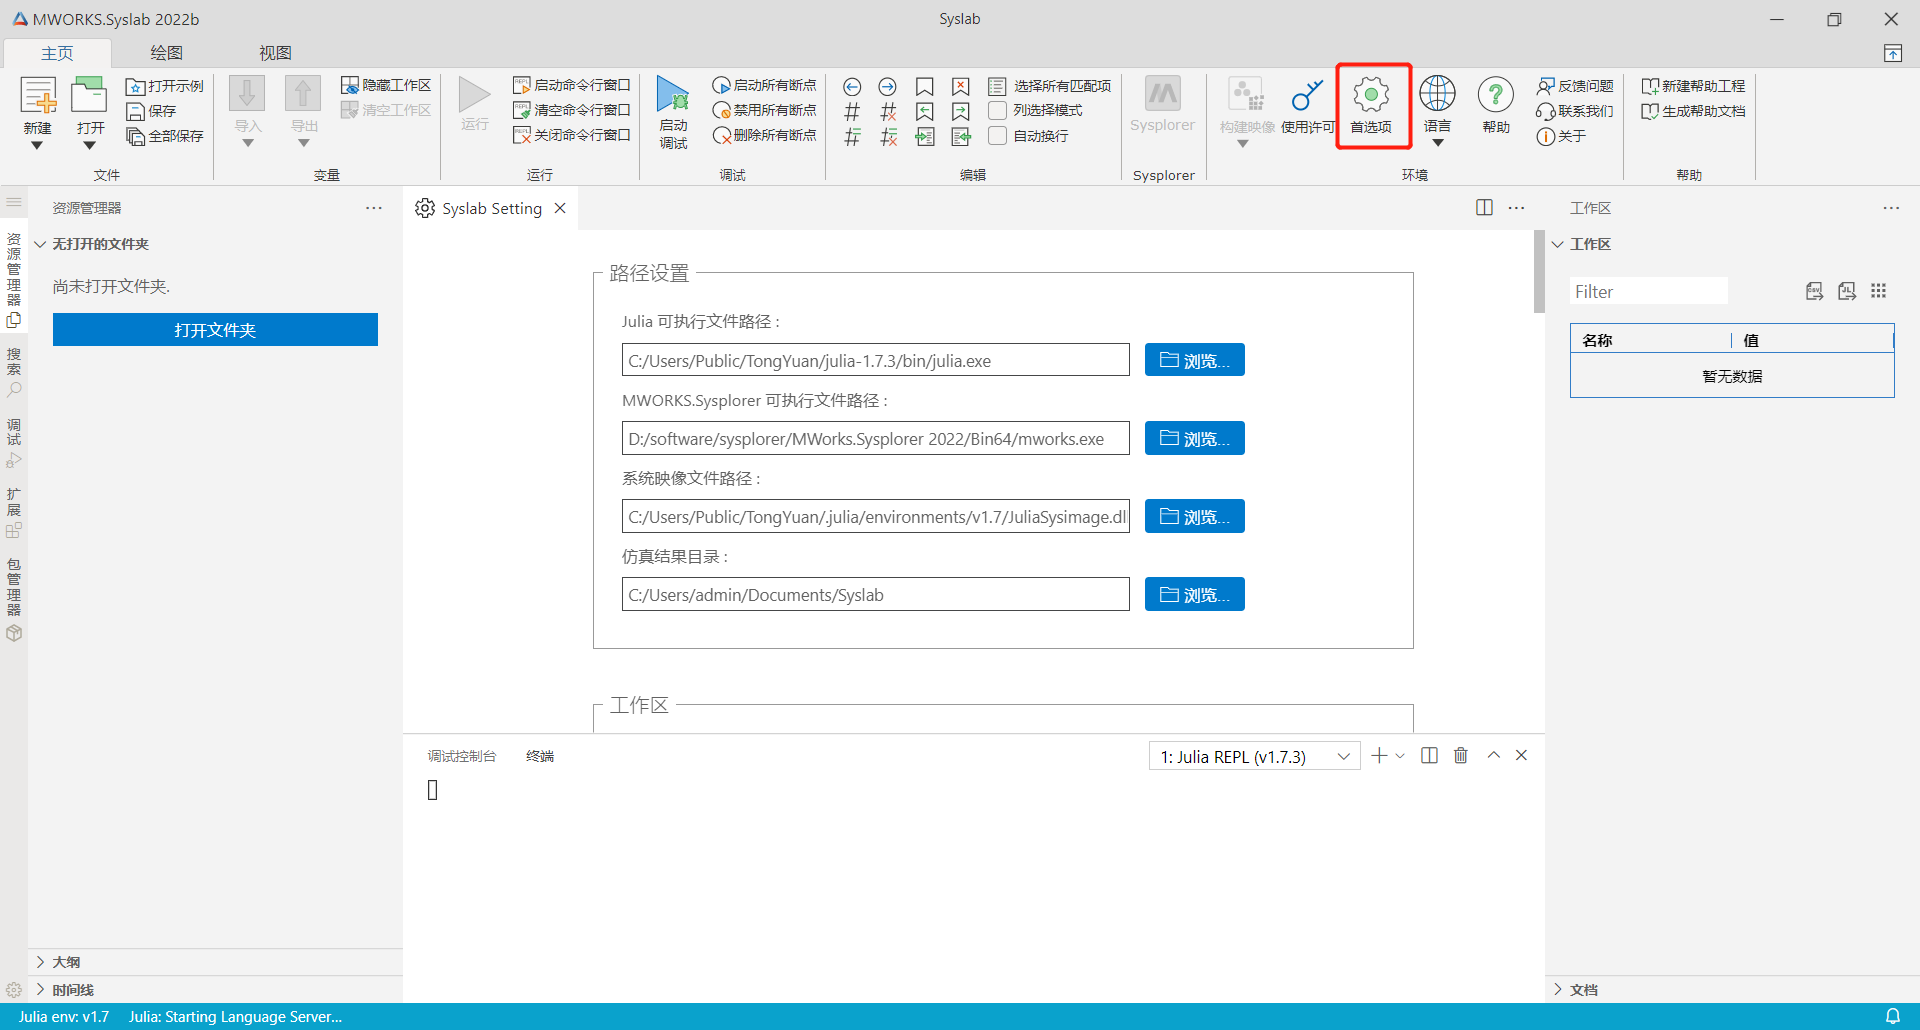Click the 新建 new file icon
Image resolution: width=1920 pixels, height=1030 pixels.
coord(38,97)
